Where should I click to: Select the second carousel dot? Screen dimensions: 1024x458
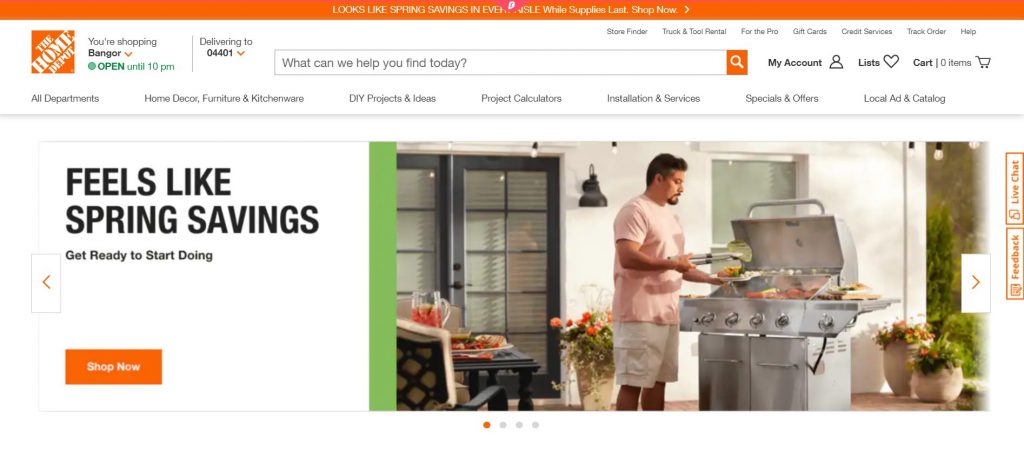coord(503,425)
